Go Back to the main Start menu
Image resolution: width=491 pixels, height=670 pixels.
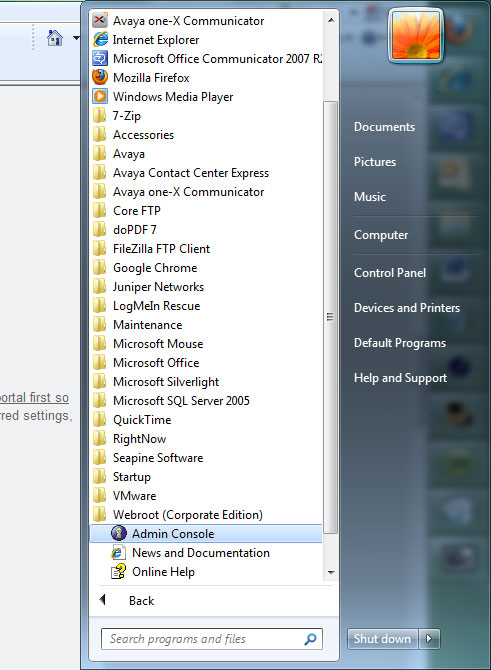coord(141,601)
